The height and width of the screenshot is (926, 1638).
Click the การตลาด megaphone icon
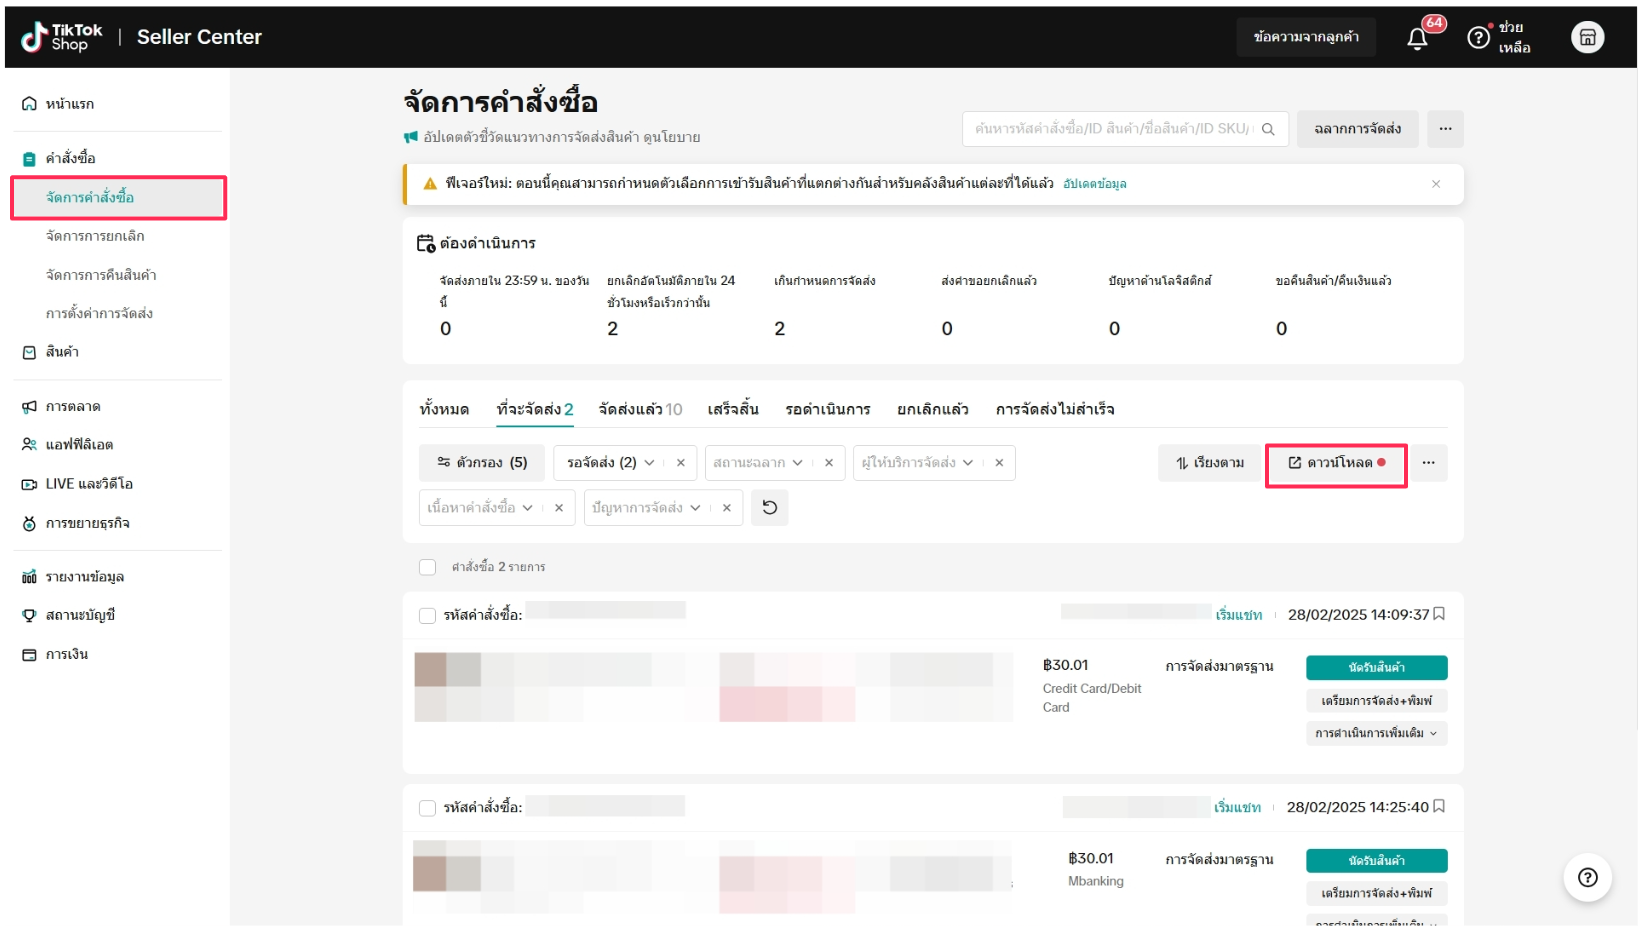29,407
